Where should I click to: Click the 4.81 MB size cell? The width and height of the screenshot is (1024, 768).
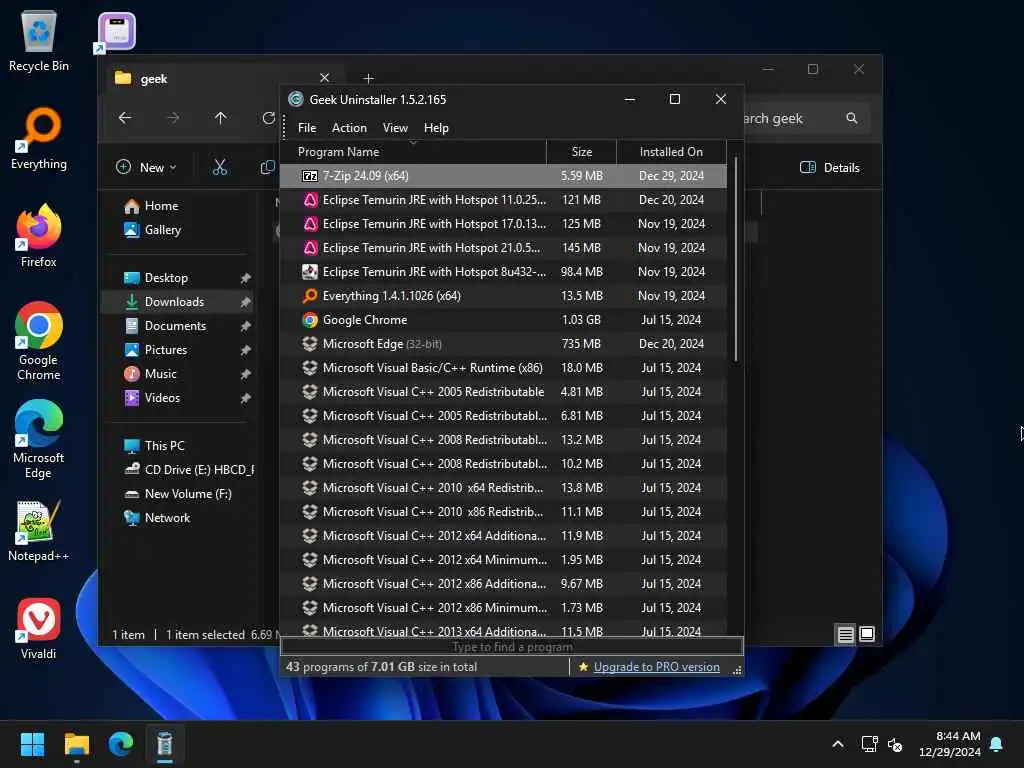581,392
